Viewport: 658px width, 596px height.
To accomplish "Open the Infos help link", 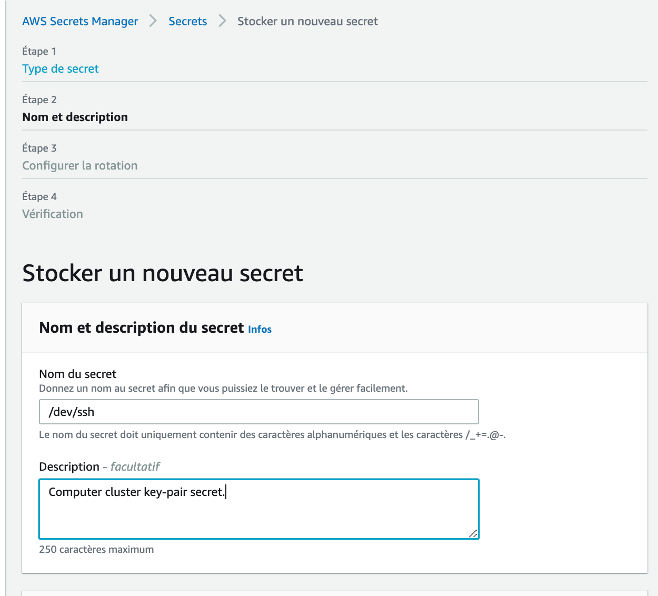I will coord(260,329).
